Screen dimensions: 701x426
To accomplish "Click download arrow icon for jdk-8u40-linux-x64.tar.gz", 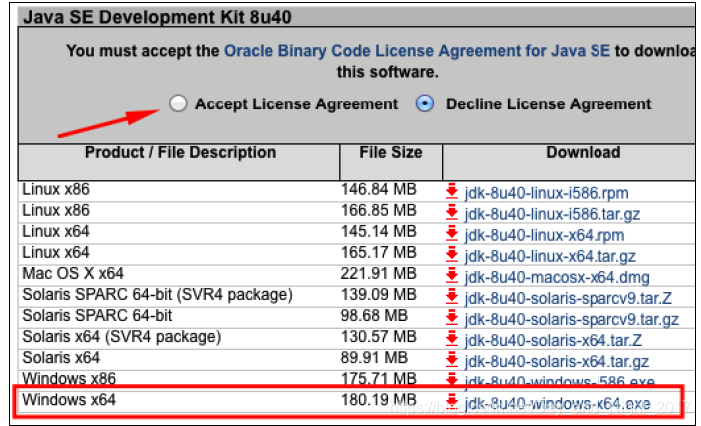I will 452,254.
